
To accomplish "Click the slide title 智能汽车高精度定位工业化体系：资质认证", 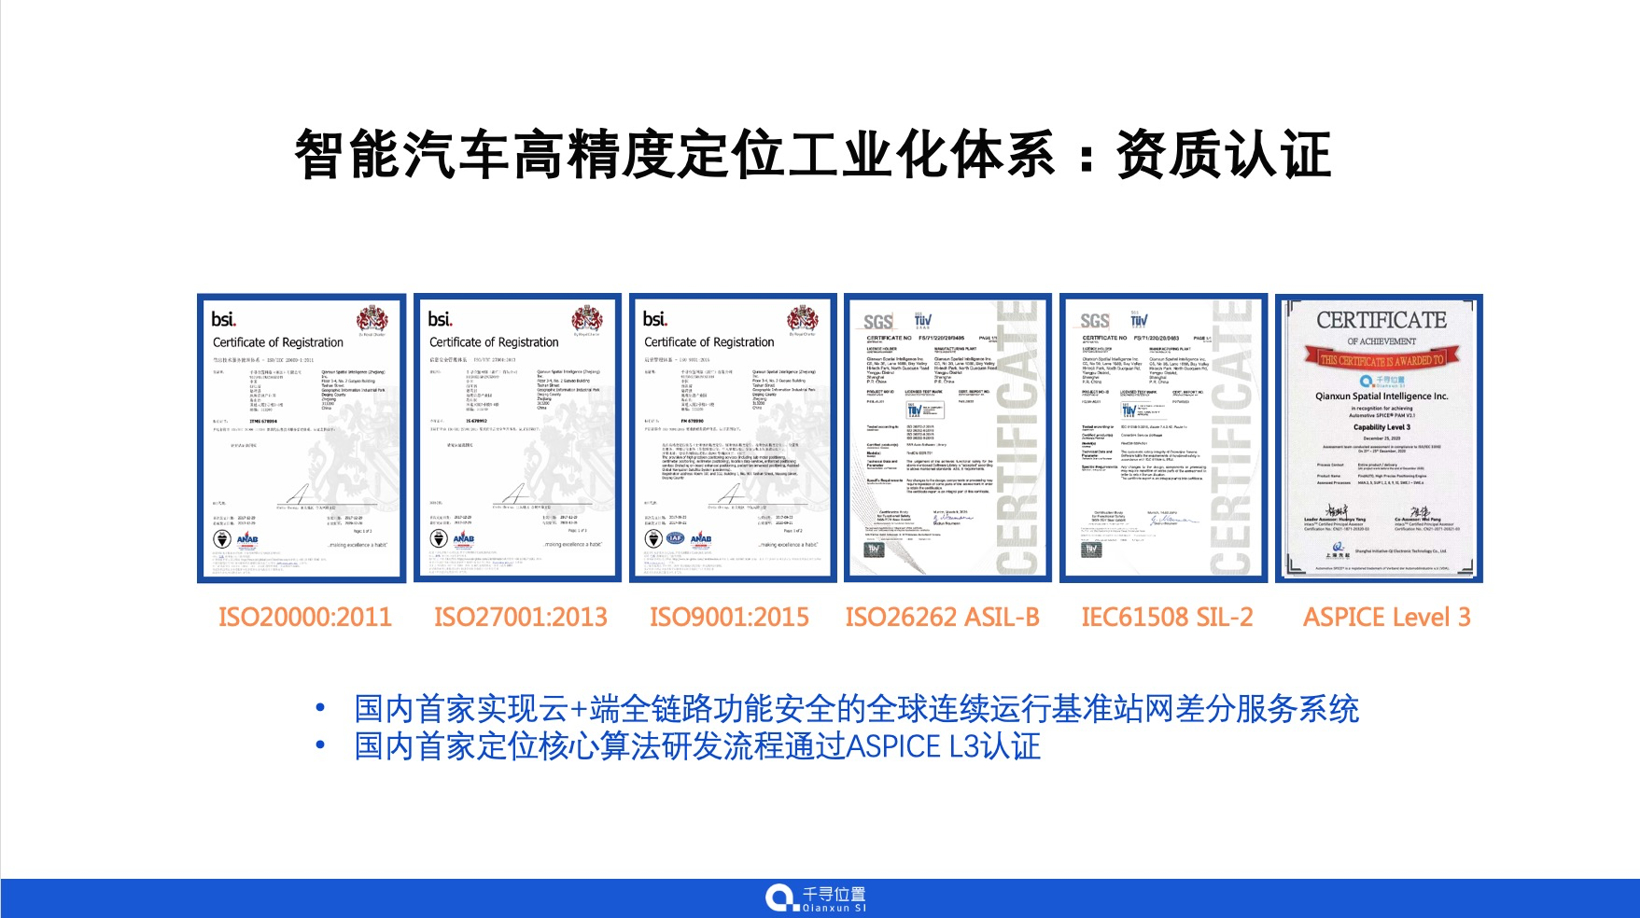I will tap(812, 155).
